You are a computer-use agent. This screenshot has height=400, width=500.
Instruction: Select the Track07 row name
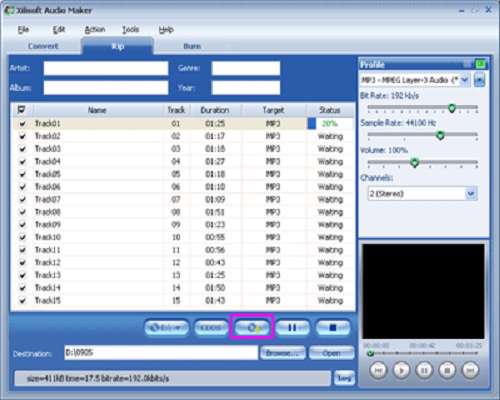coord(48,199)
